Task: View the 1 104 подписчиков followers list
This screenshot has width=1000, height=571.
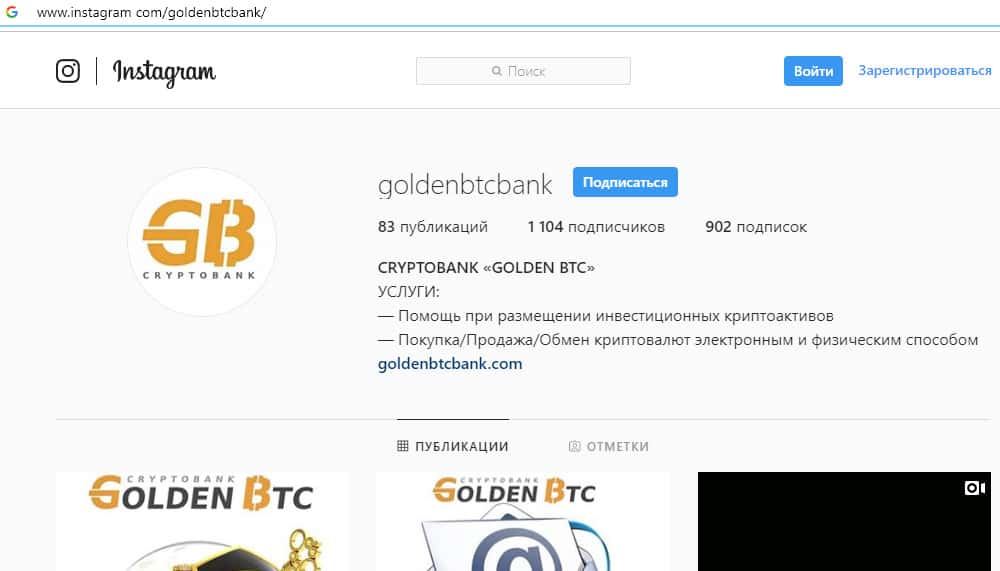Action: point(596,226)
